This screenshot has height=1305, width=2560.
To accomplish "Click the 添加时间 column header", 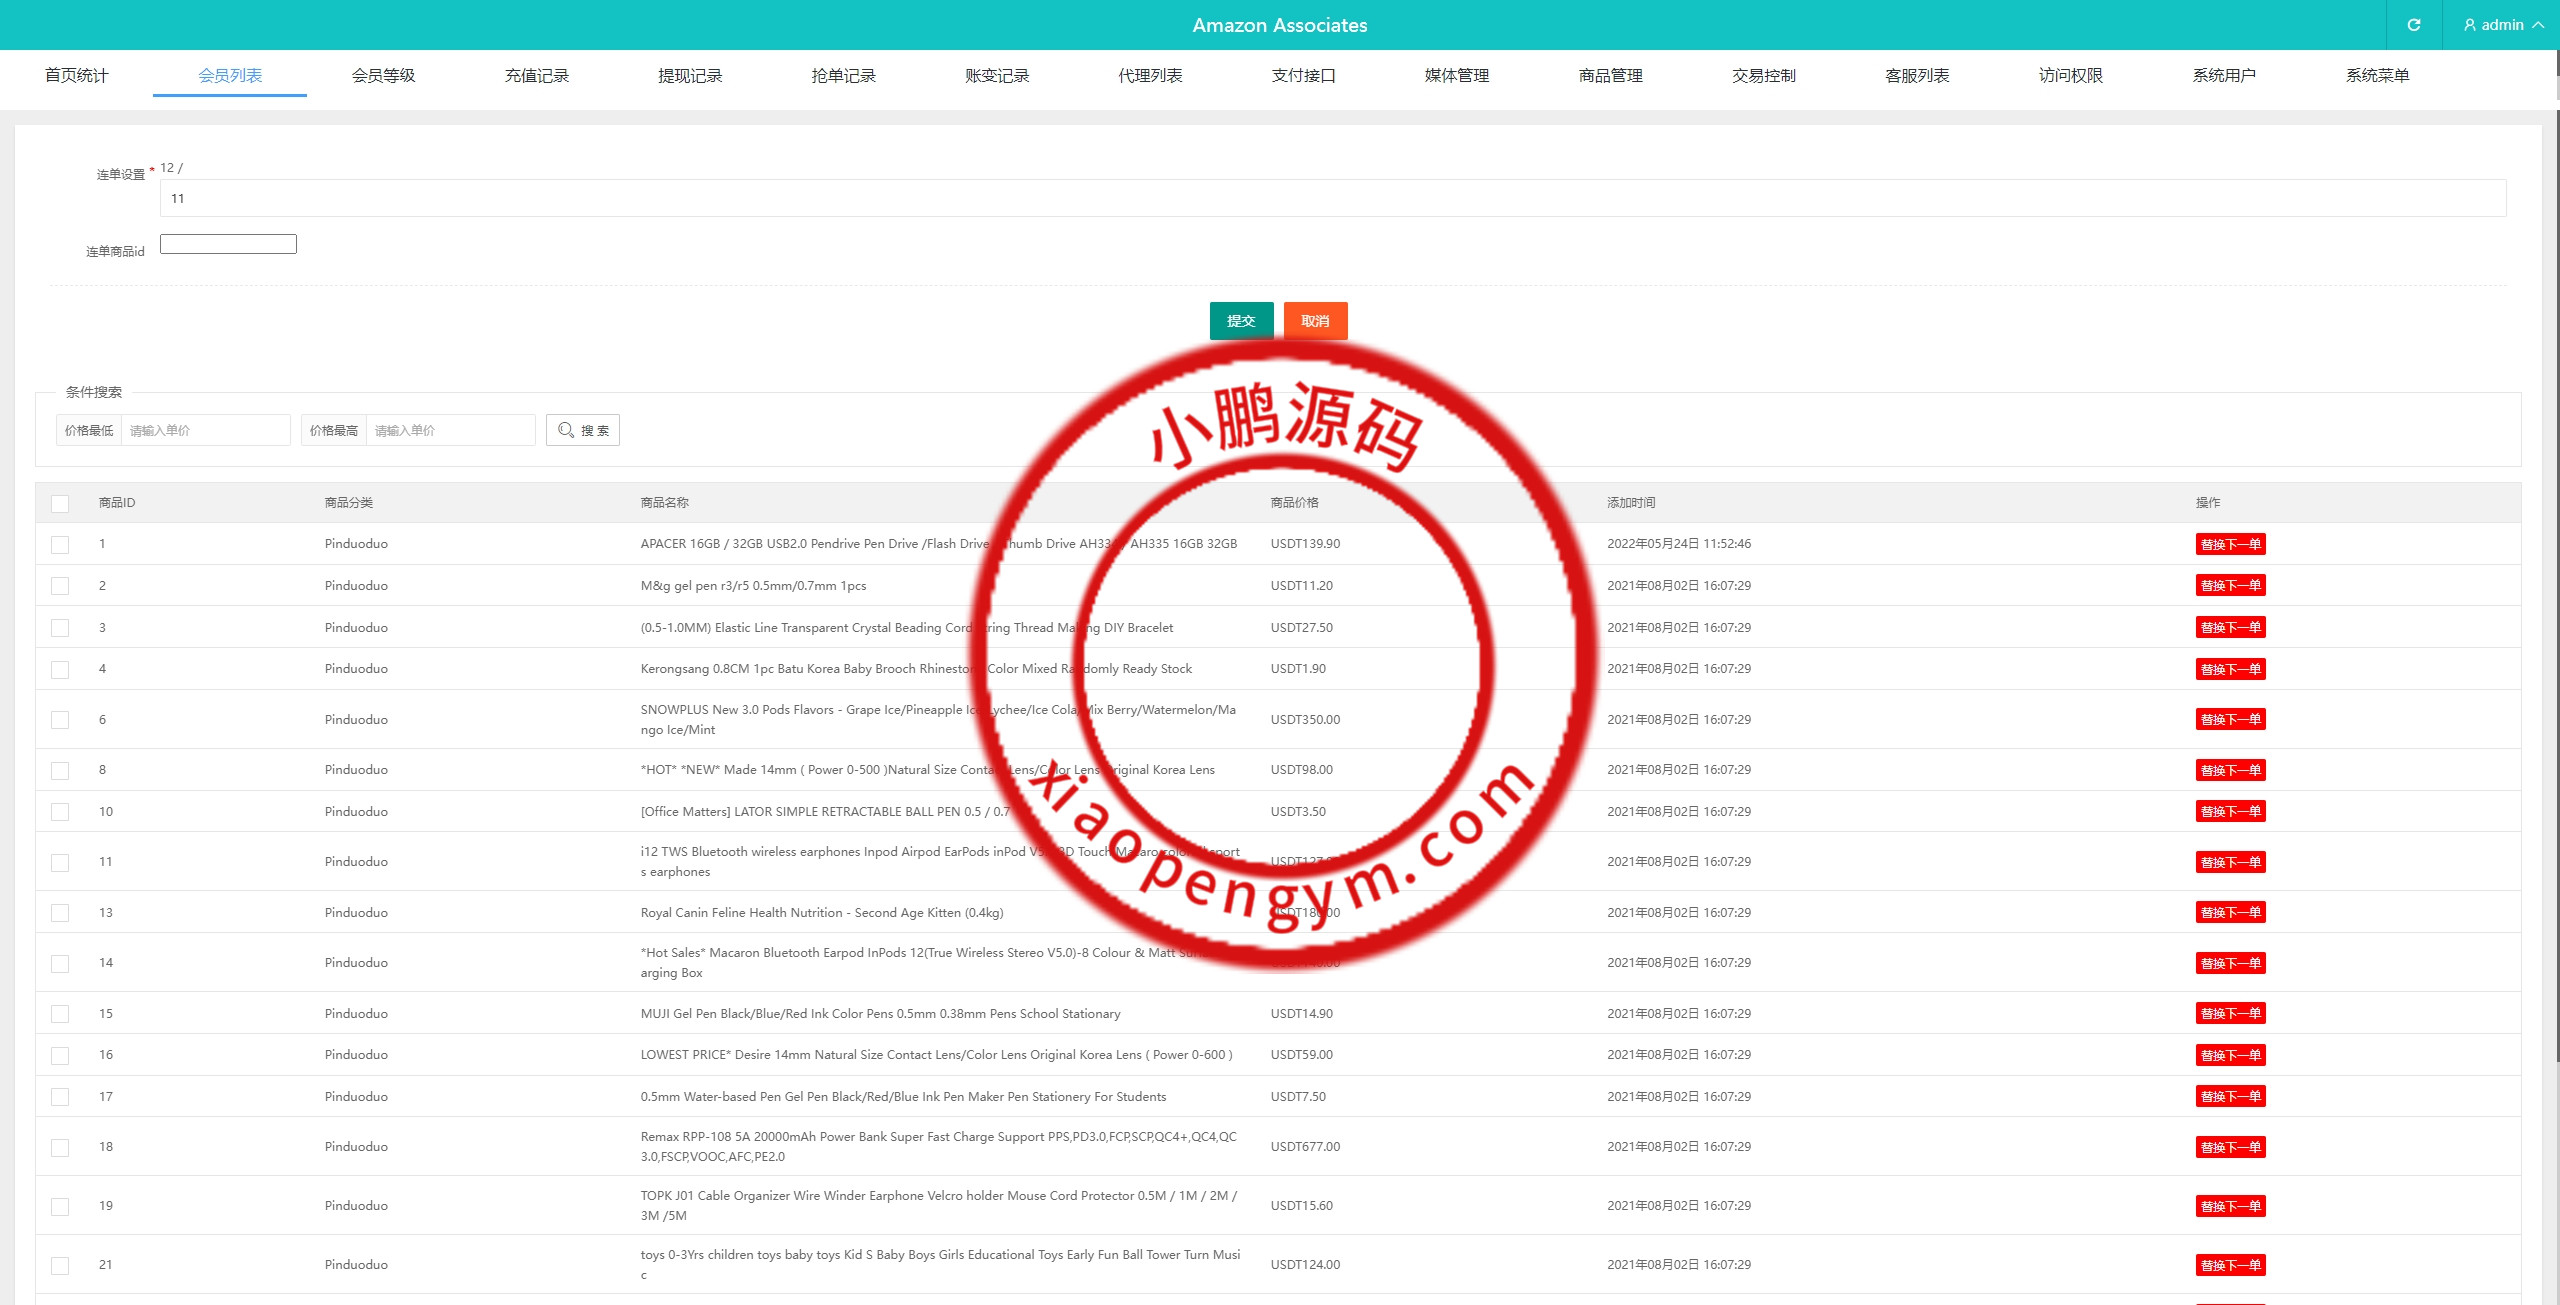I will click(x=1631, y=503).
